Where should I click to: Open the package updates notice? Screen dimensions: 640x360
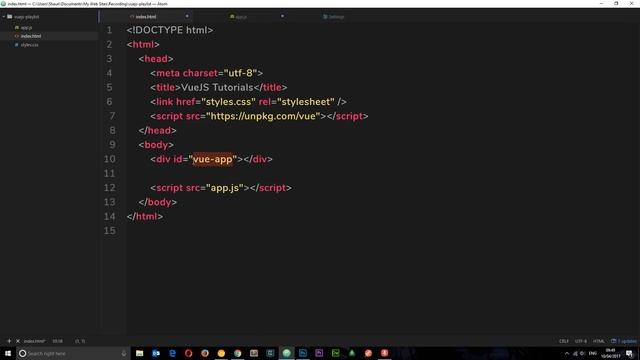coord(624,341)
